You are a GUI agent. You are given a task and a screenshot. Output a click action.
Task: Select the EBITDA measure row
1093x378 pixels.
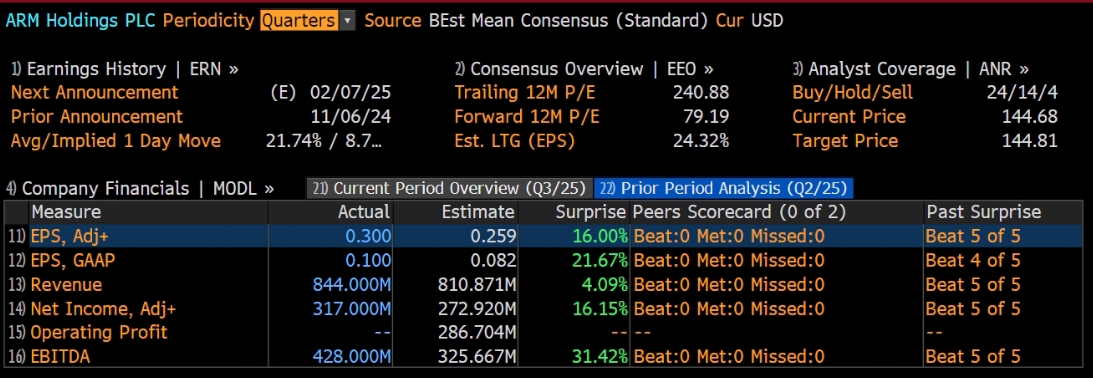tap(544, 356)
